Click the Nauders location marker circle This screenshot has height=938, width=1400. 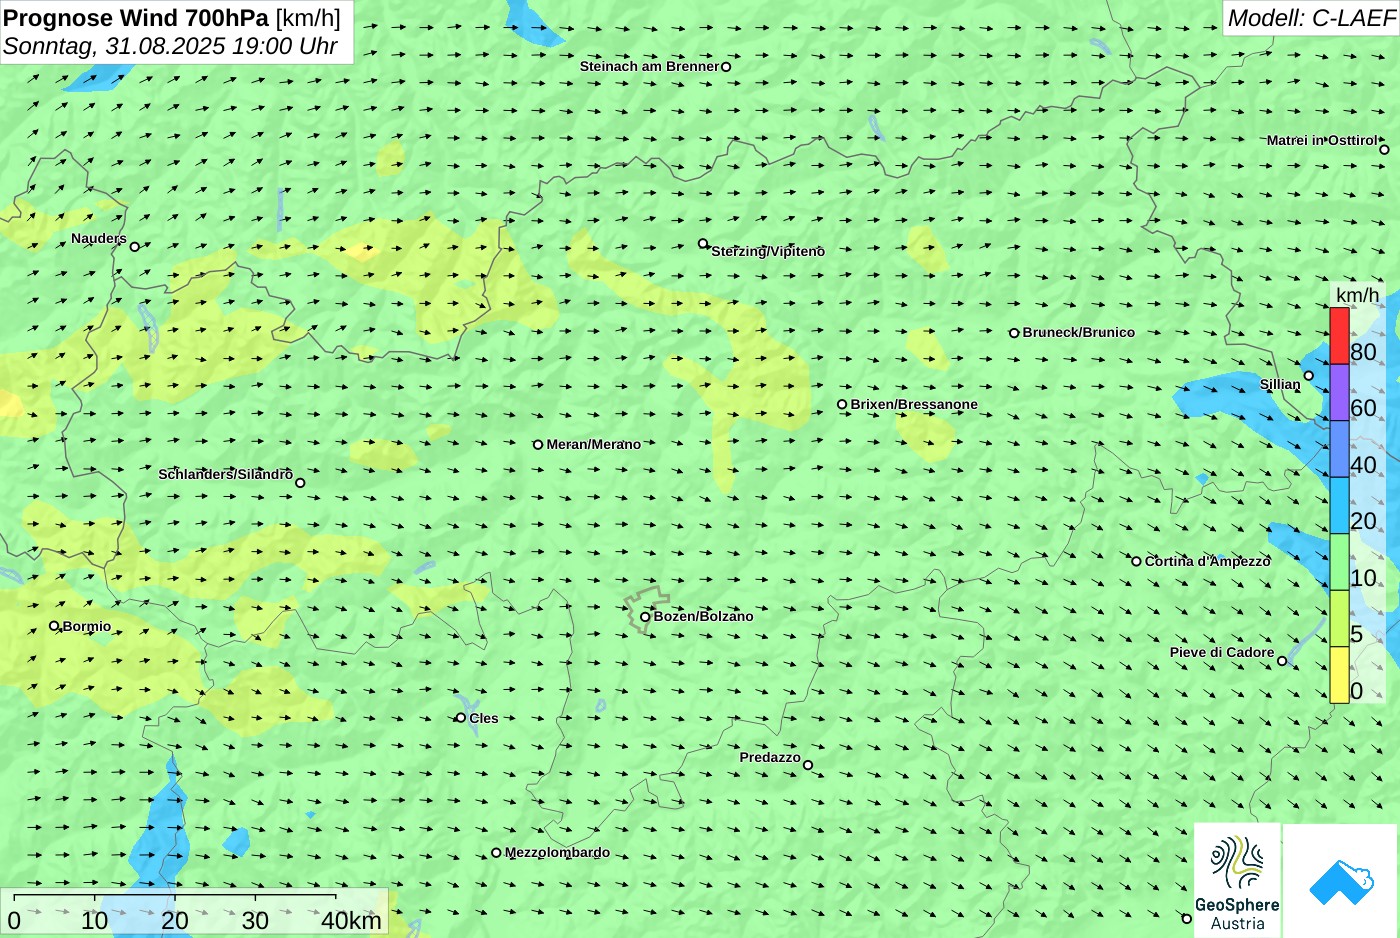click(135, 246)
